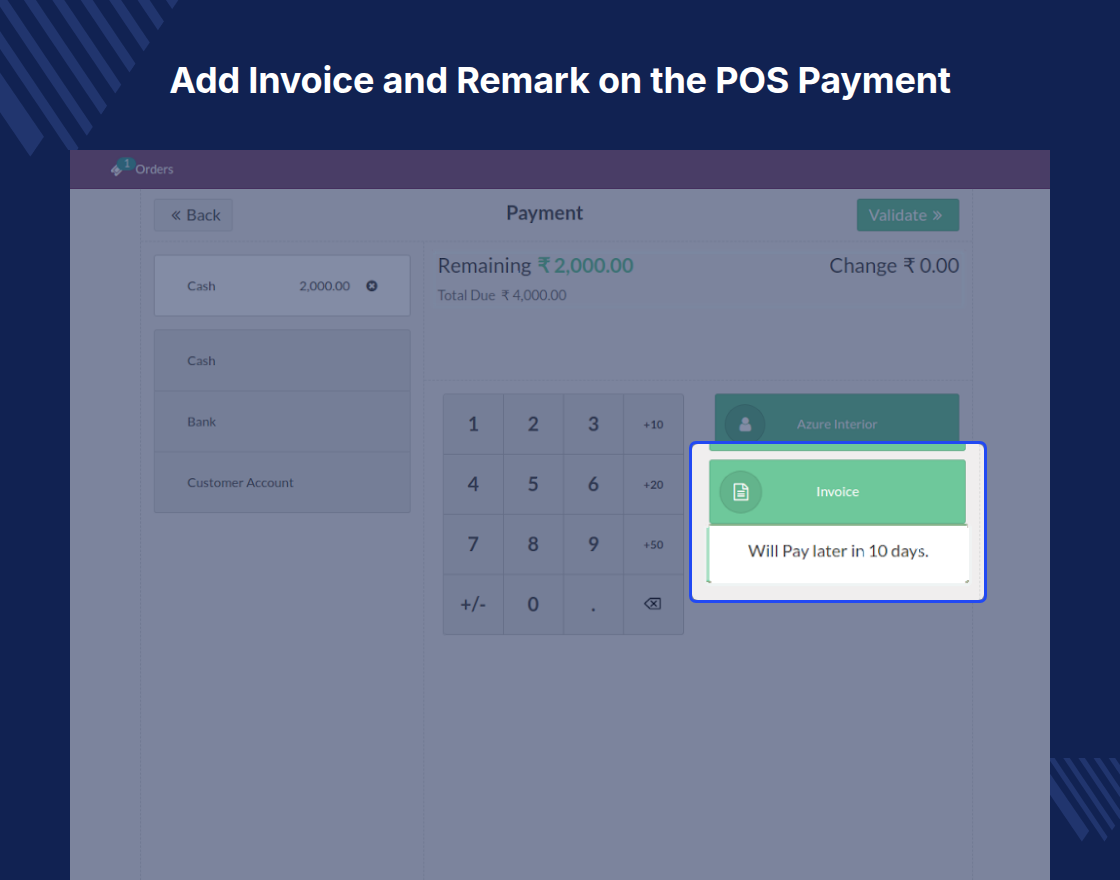This screenshot has width=1120, height=880.
Task: Open the Orders ticket icon
Action: 116,170
